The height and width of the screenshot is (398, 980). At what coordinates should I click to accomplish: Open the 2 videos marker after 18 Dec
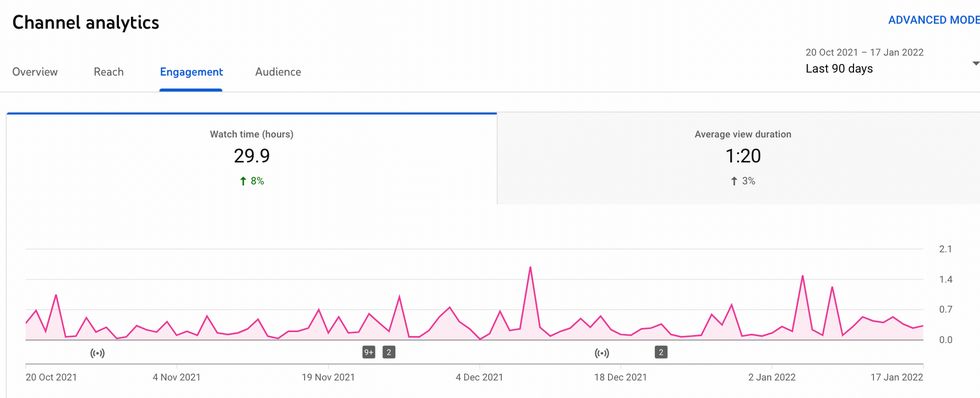[x=661, y=352]
